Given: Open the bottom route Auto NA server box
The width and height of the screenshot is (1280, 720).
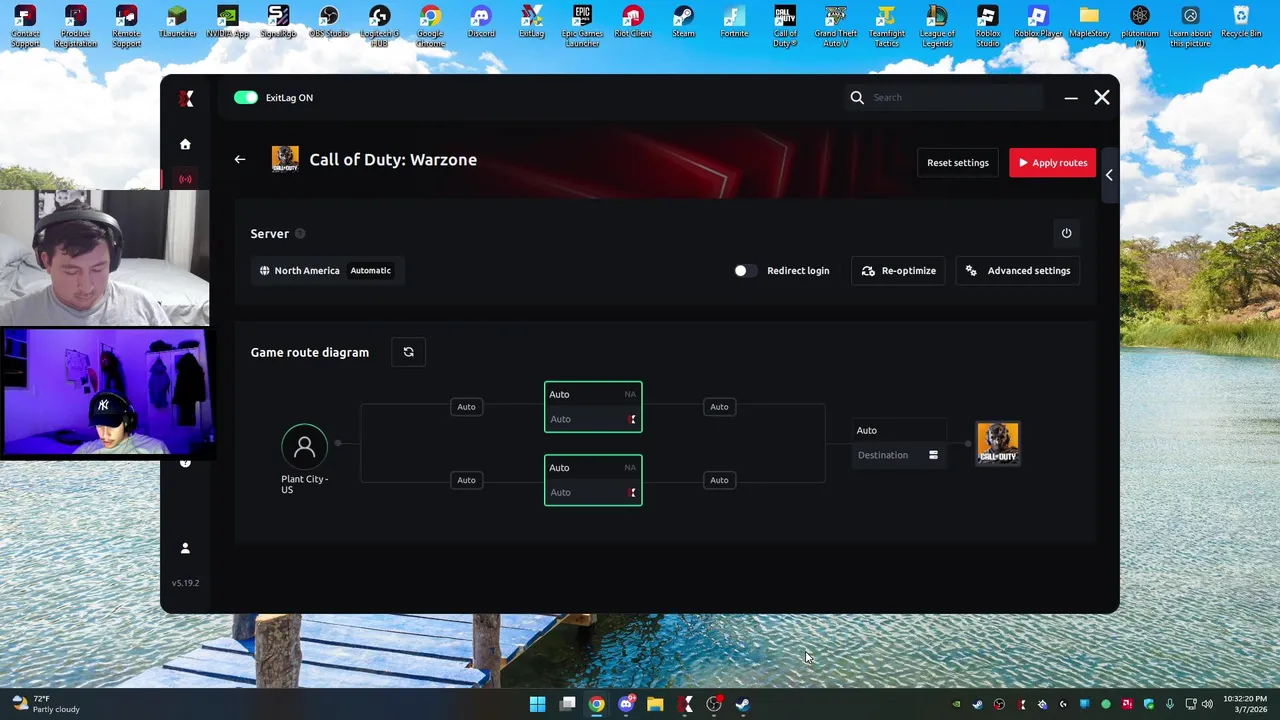Looking at the screenshot, I should 593,480.
